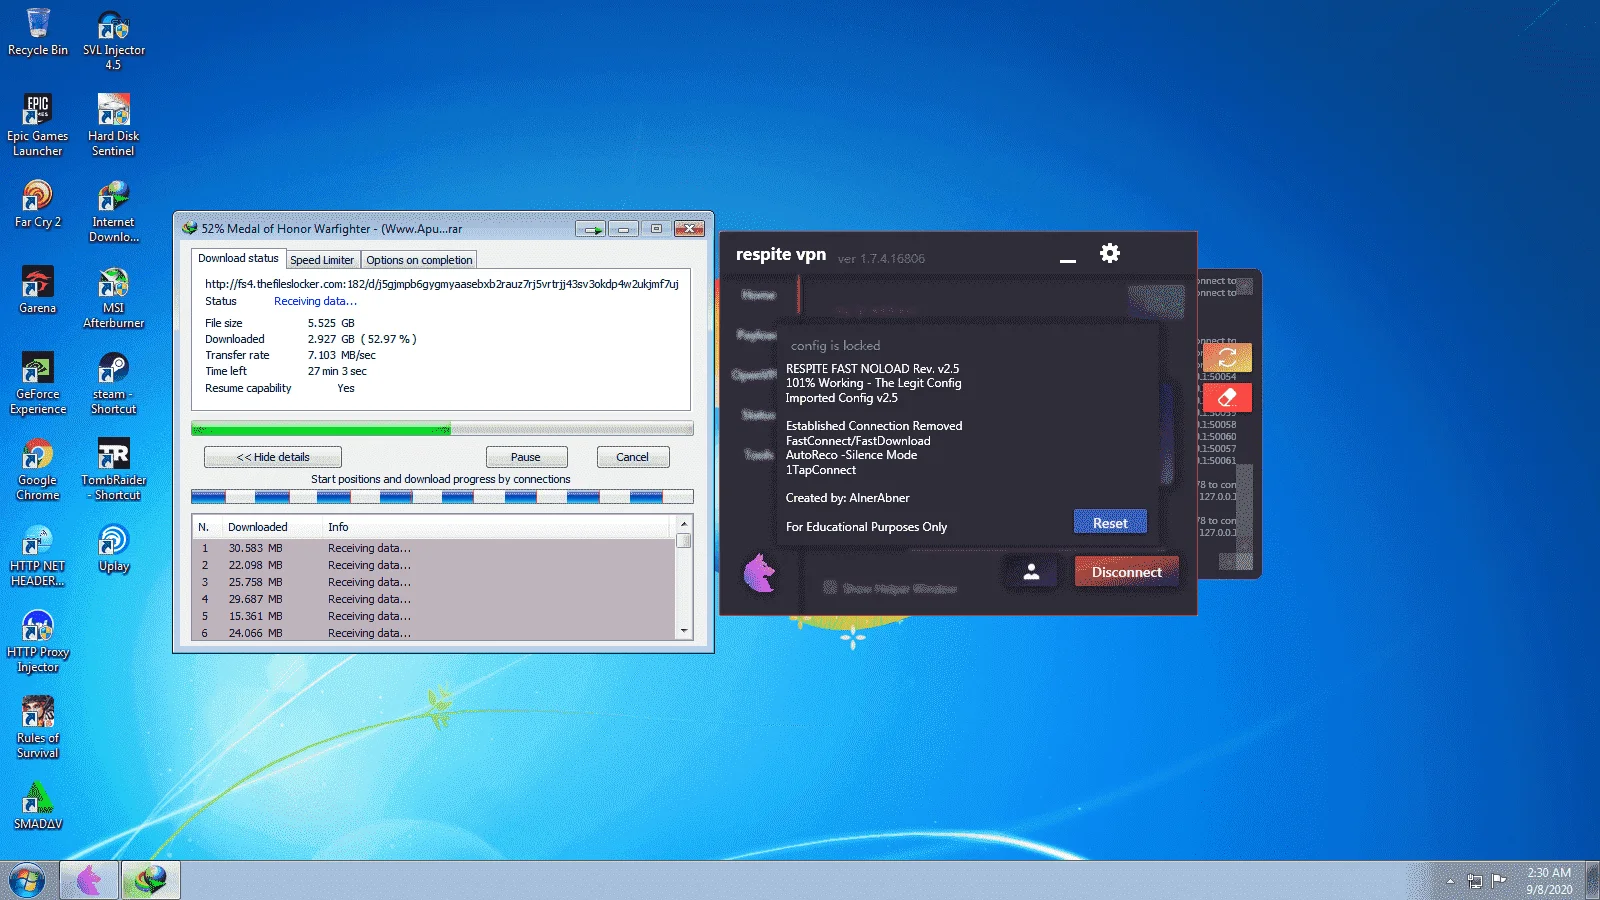Click the thefileslocker.com download URL text
This screenshot has height=900, width=1600.
point(442,284)
